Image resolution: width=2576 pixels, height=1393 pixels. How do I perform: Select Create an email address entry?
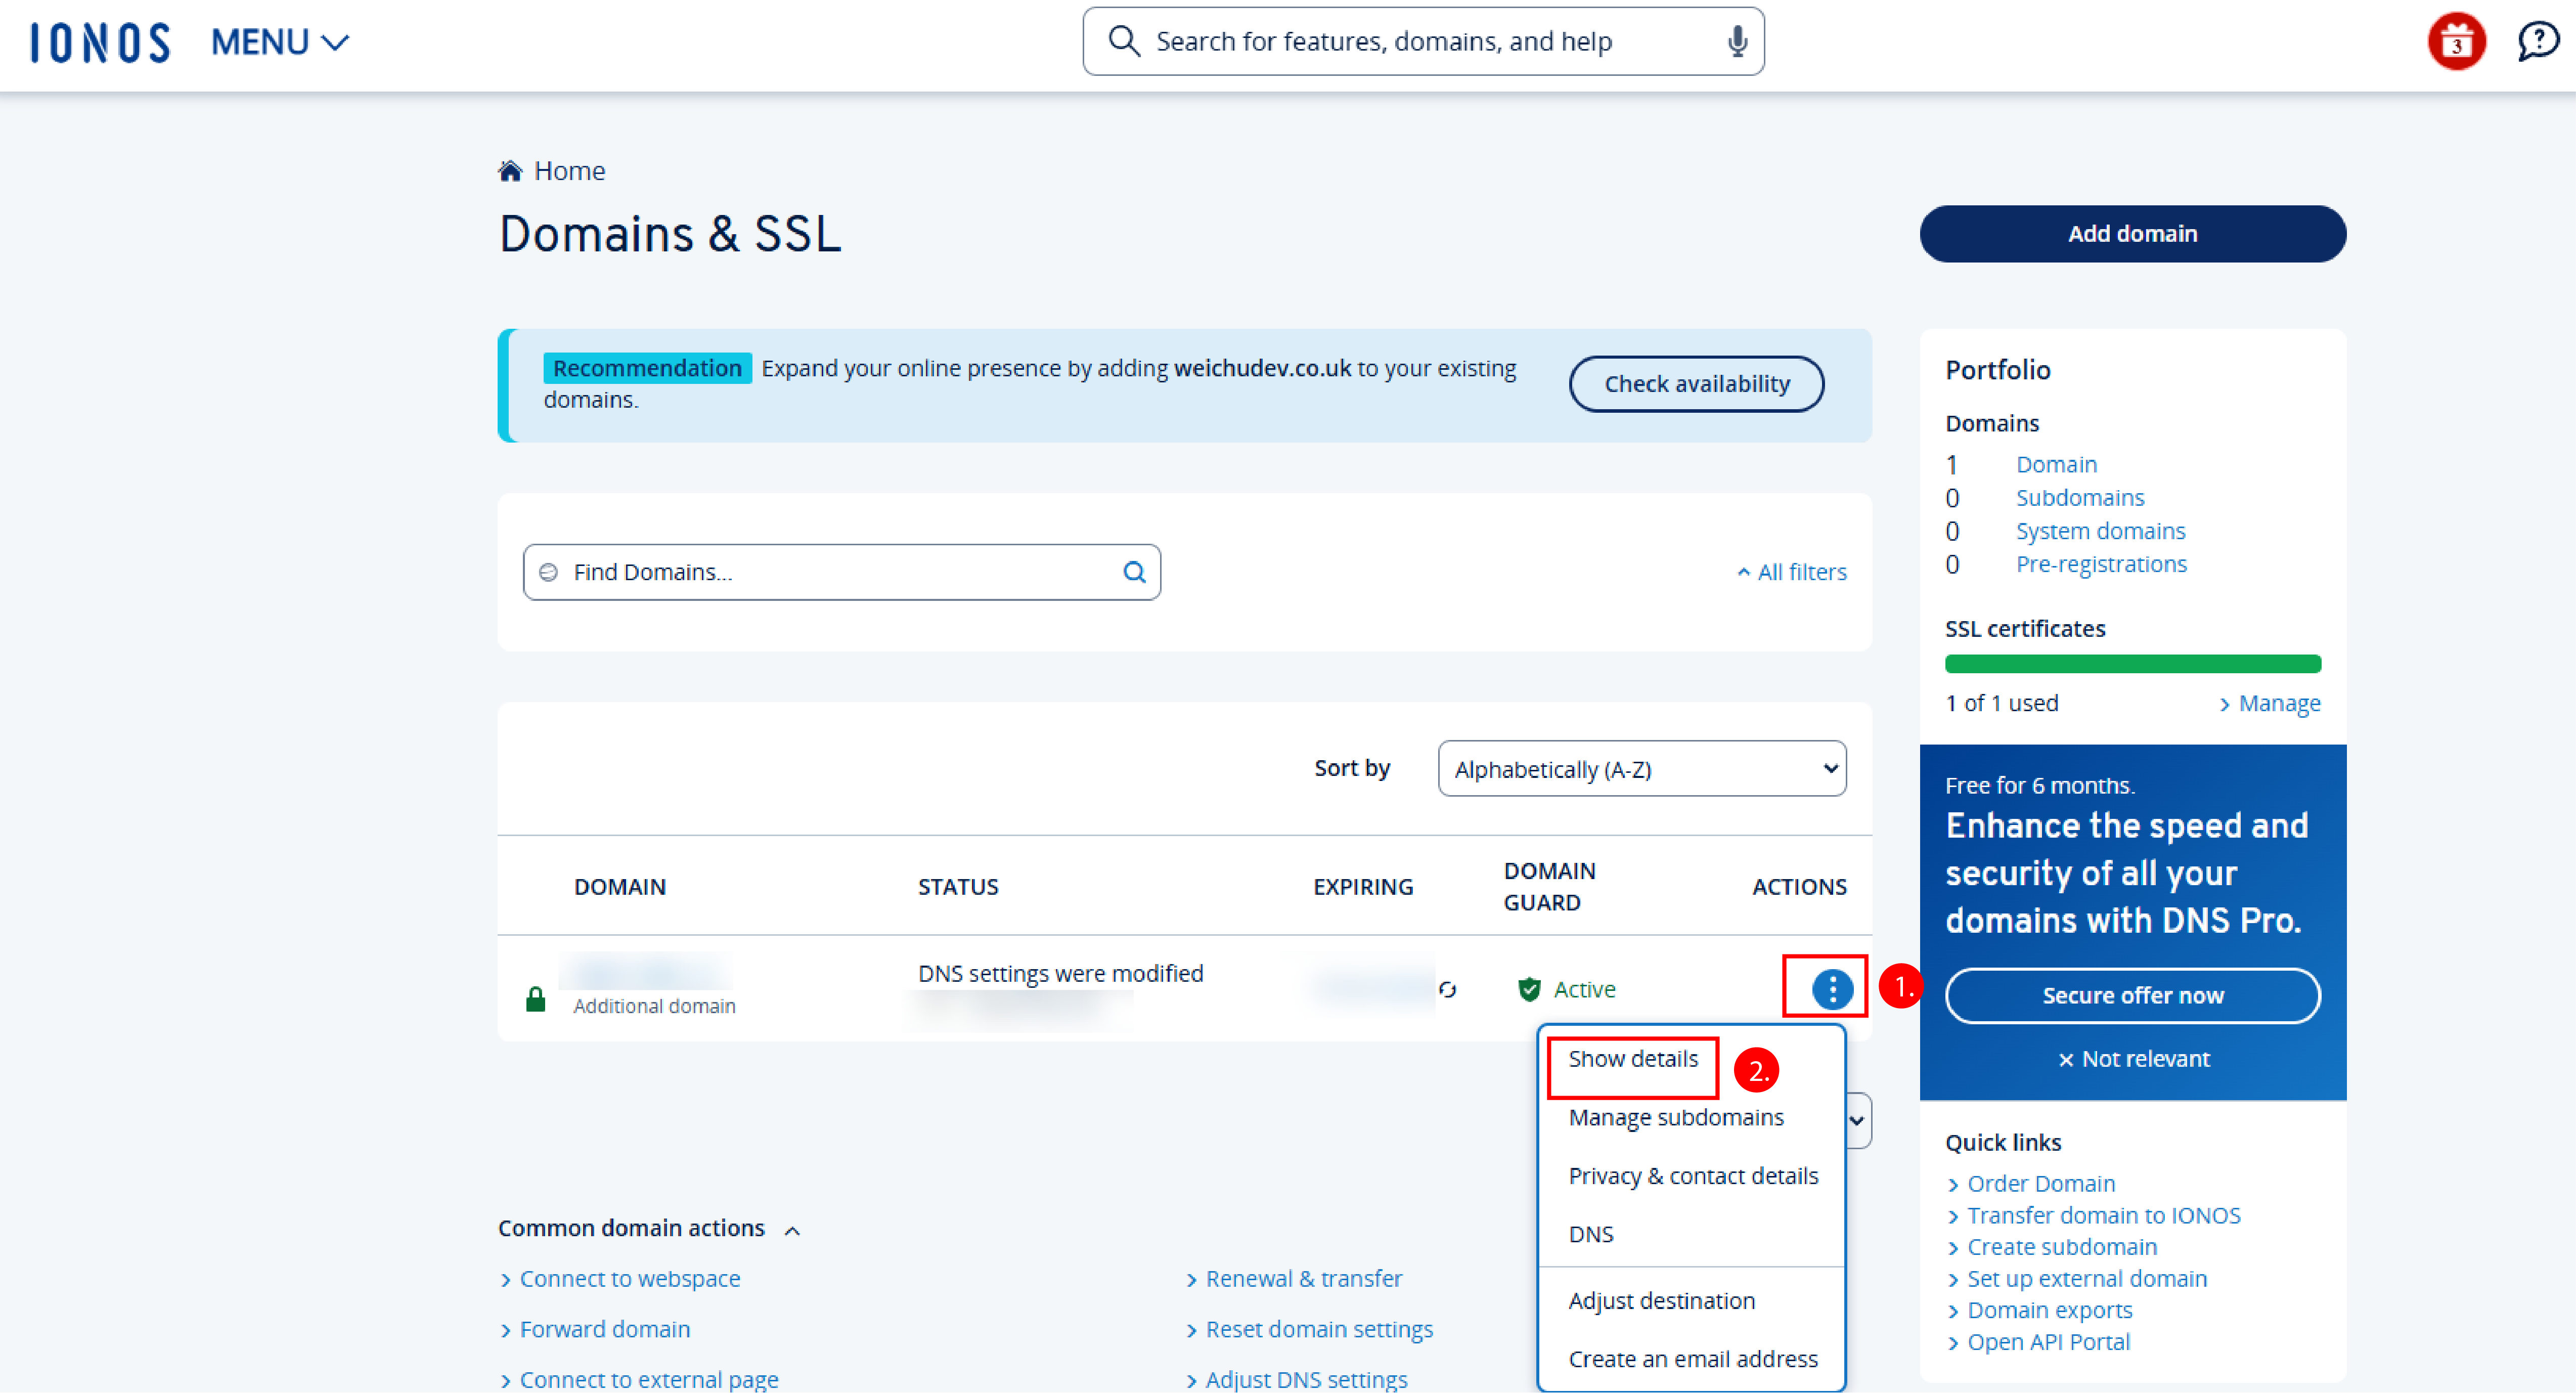[1692, 1359]
